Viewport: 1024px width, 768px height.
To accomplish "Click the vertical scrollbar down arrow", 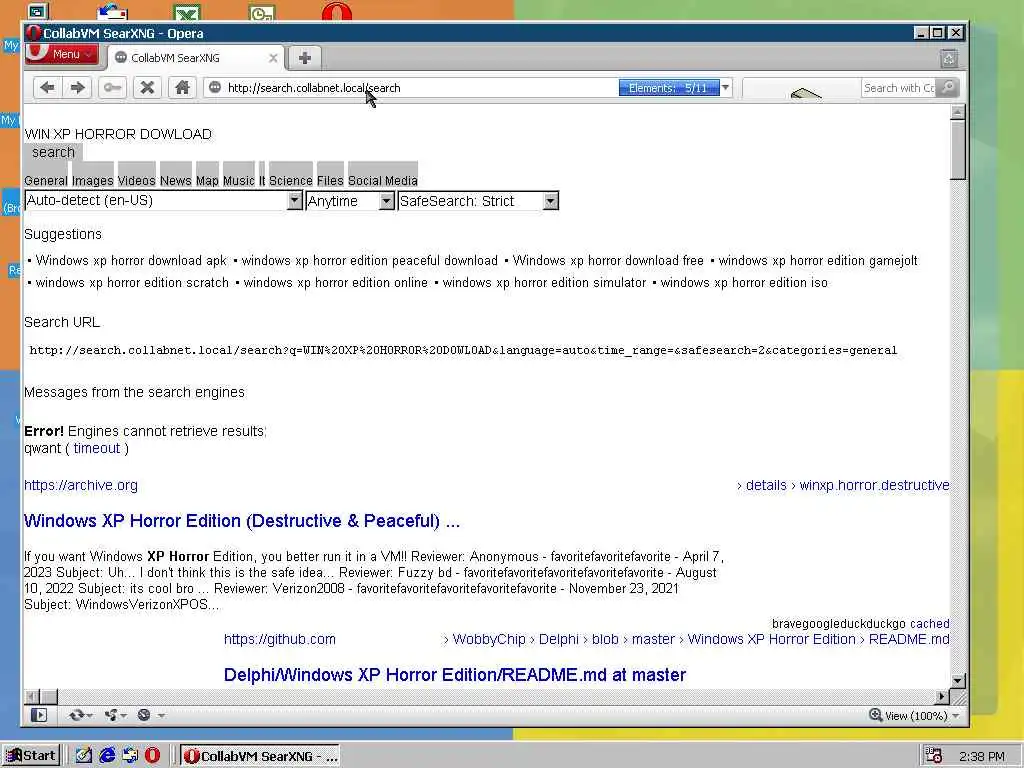I will (957, 680).
